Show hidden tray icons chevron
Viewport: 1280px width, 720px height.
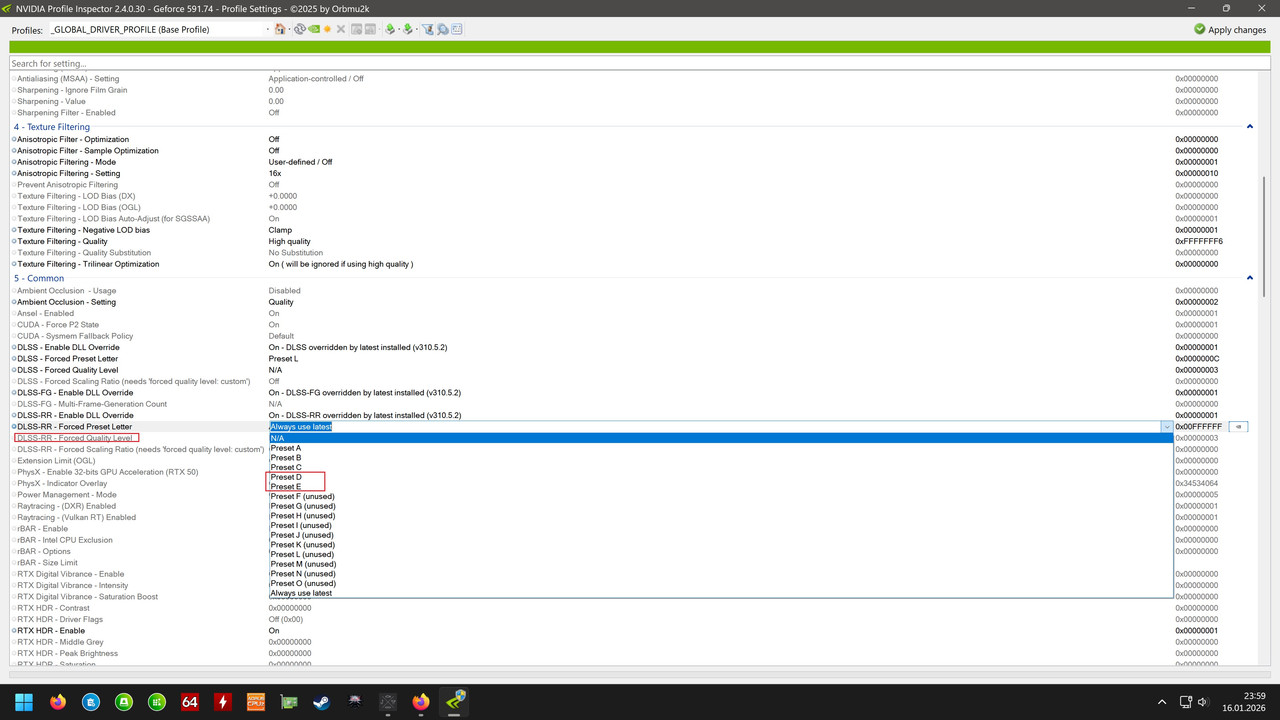coord(1162,702)
